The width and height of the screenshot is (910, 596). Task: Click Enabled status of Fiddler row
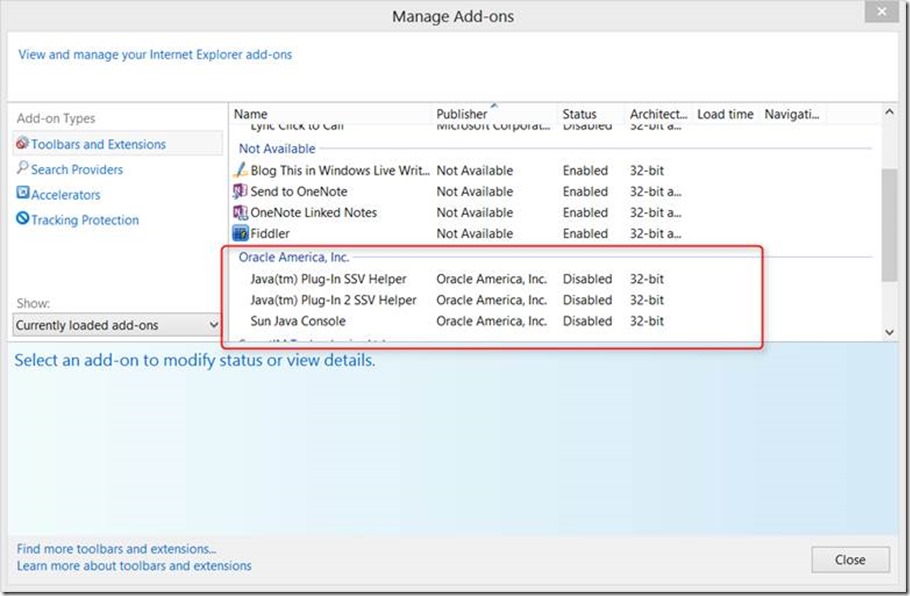click(x=585, y=233)
